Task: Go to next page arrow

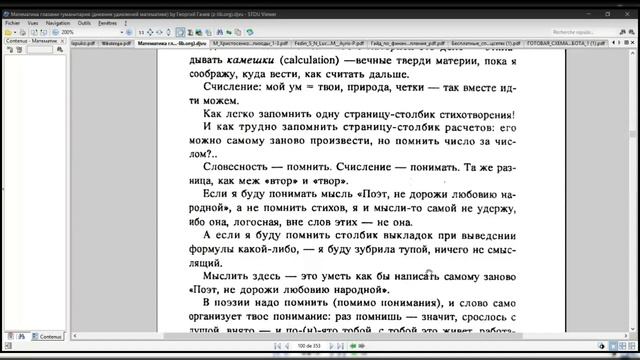Action: [331, 346]
